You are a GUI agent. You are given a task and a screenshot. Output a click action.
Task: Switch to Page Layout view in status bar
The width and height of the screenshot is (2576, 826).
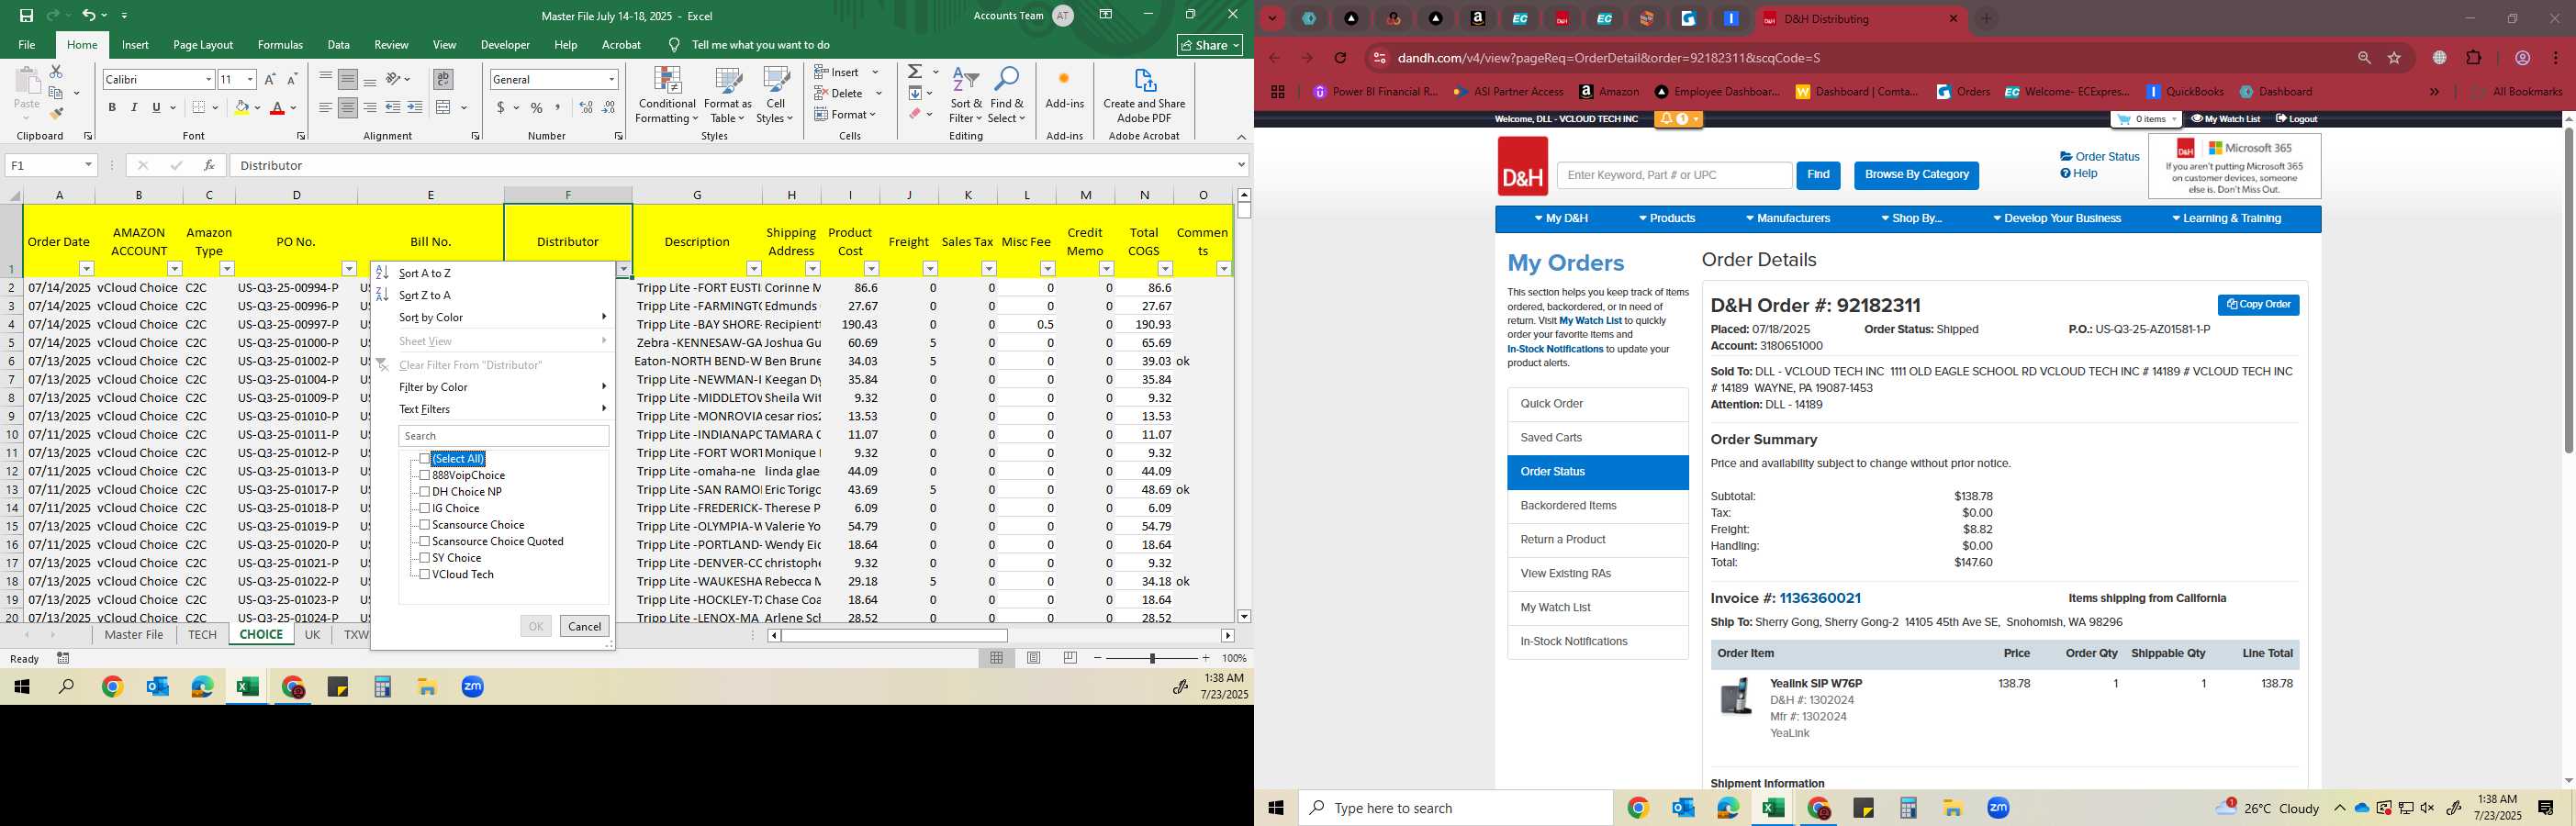1034,658
